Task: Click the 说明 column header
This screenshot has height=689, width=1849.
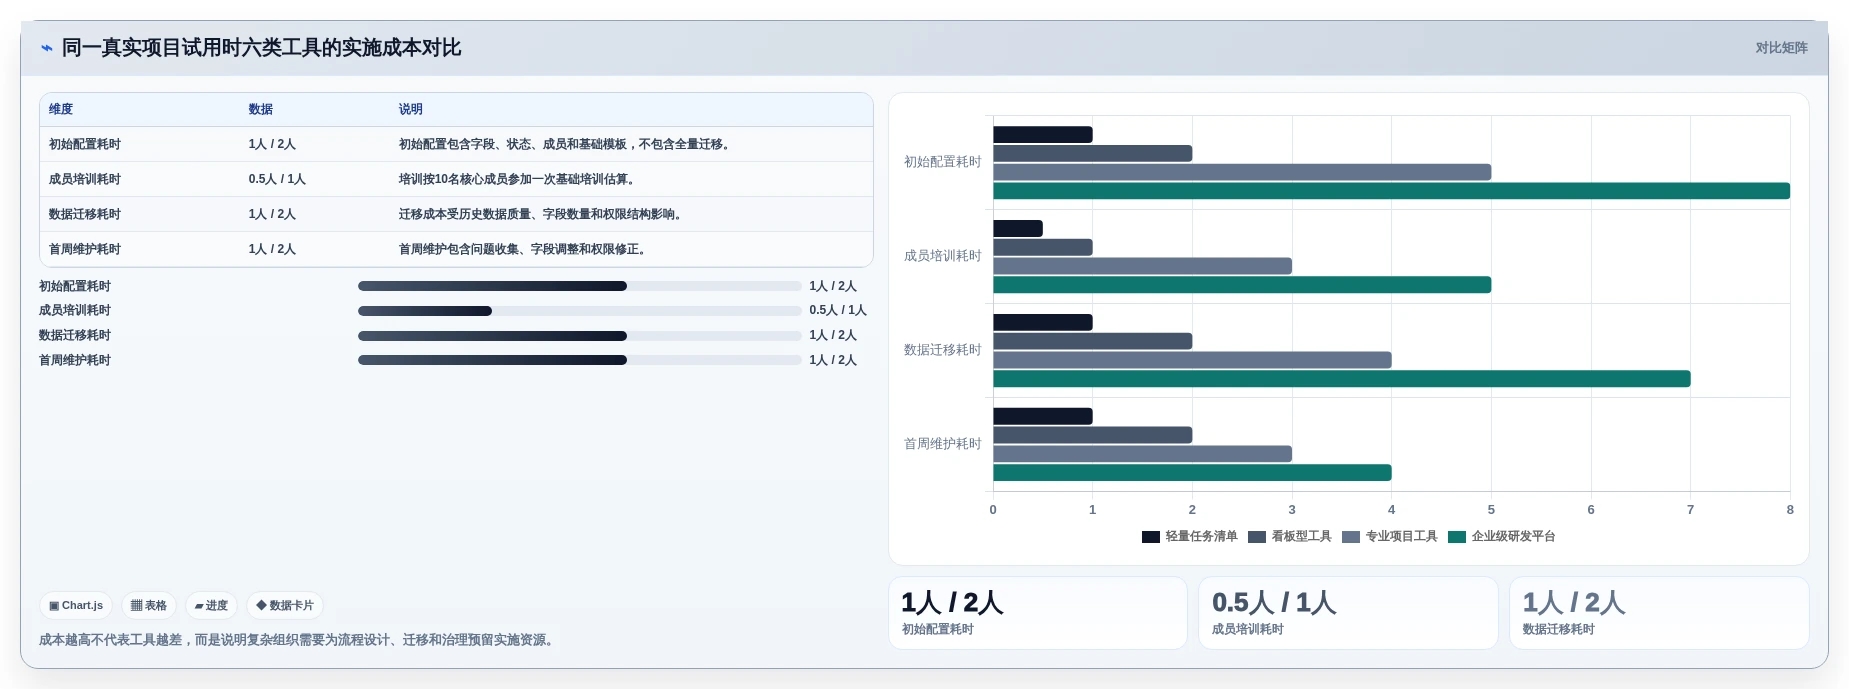Action: tap(411, 109)
